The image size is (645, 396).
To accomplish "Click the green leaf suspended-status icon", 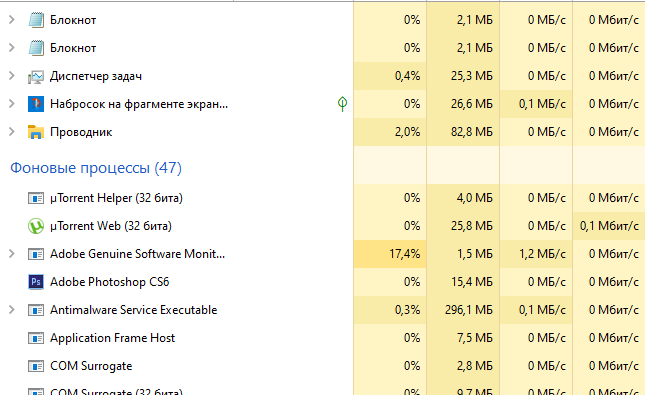I will pos(342,104).
